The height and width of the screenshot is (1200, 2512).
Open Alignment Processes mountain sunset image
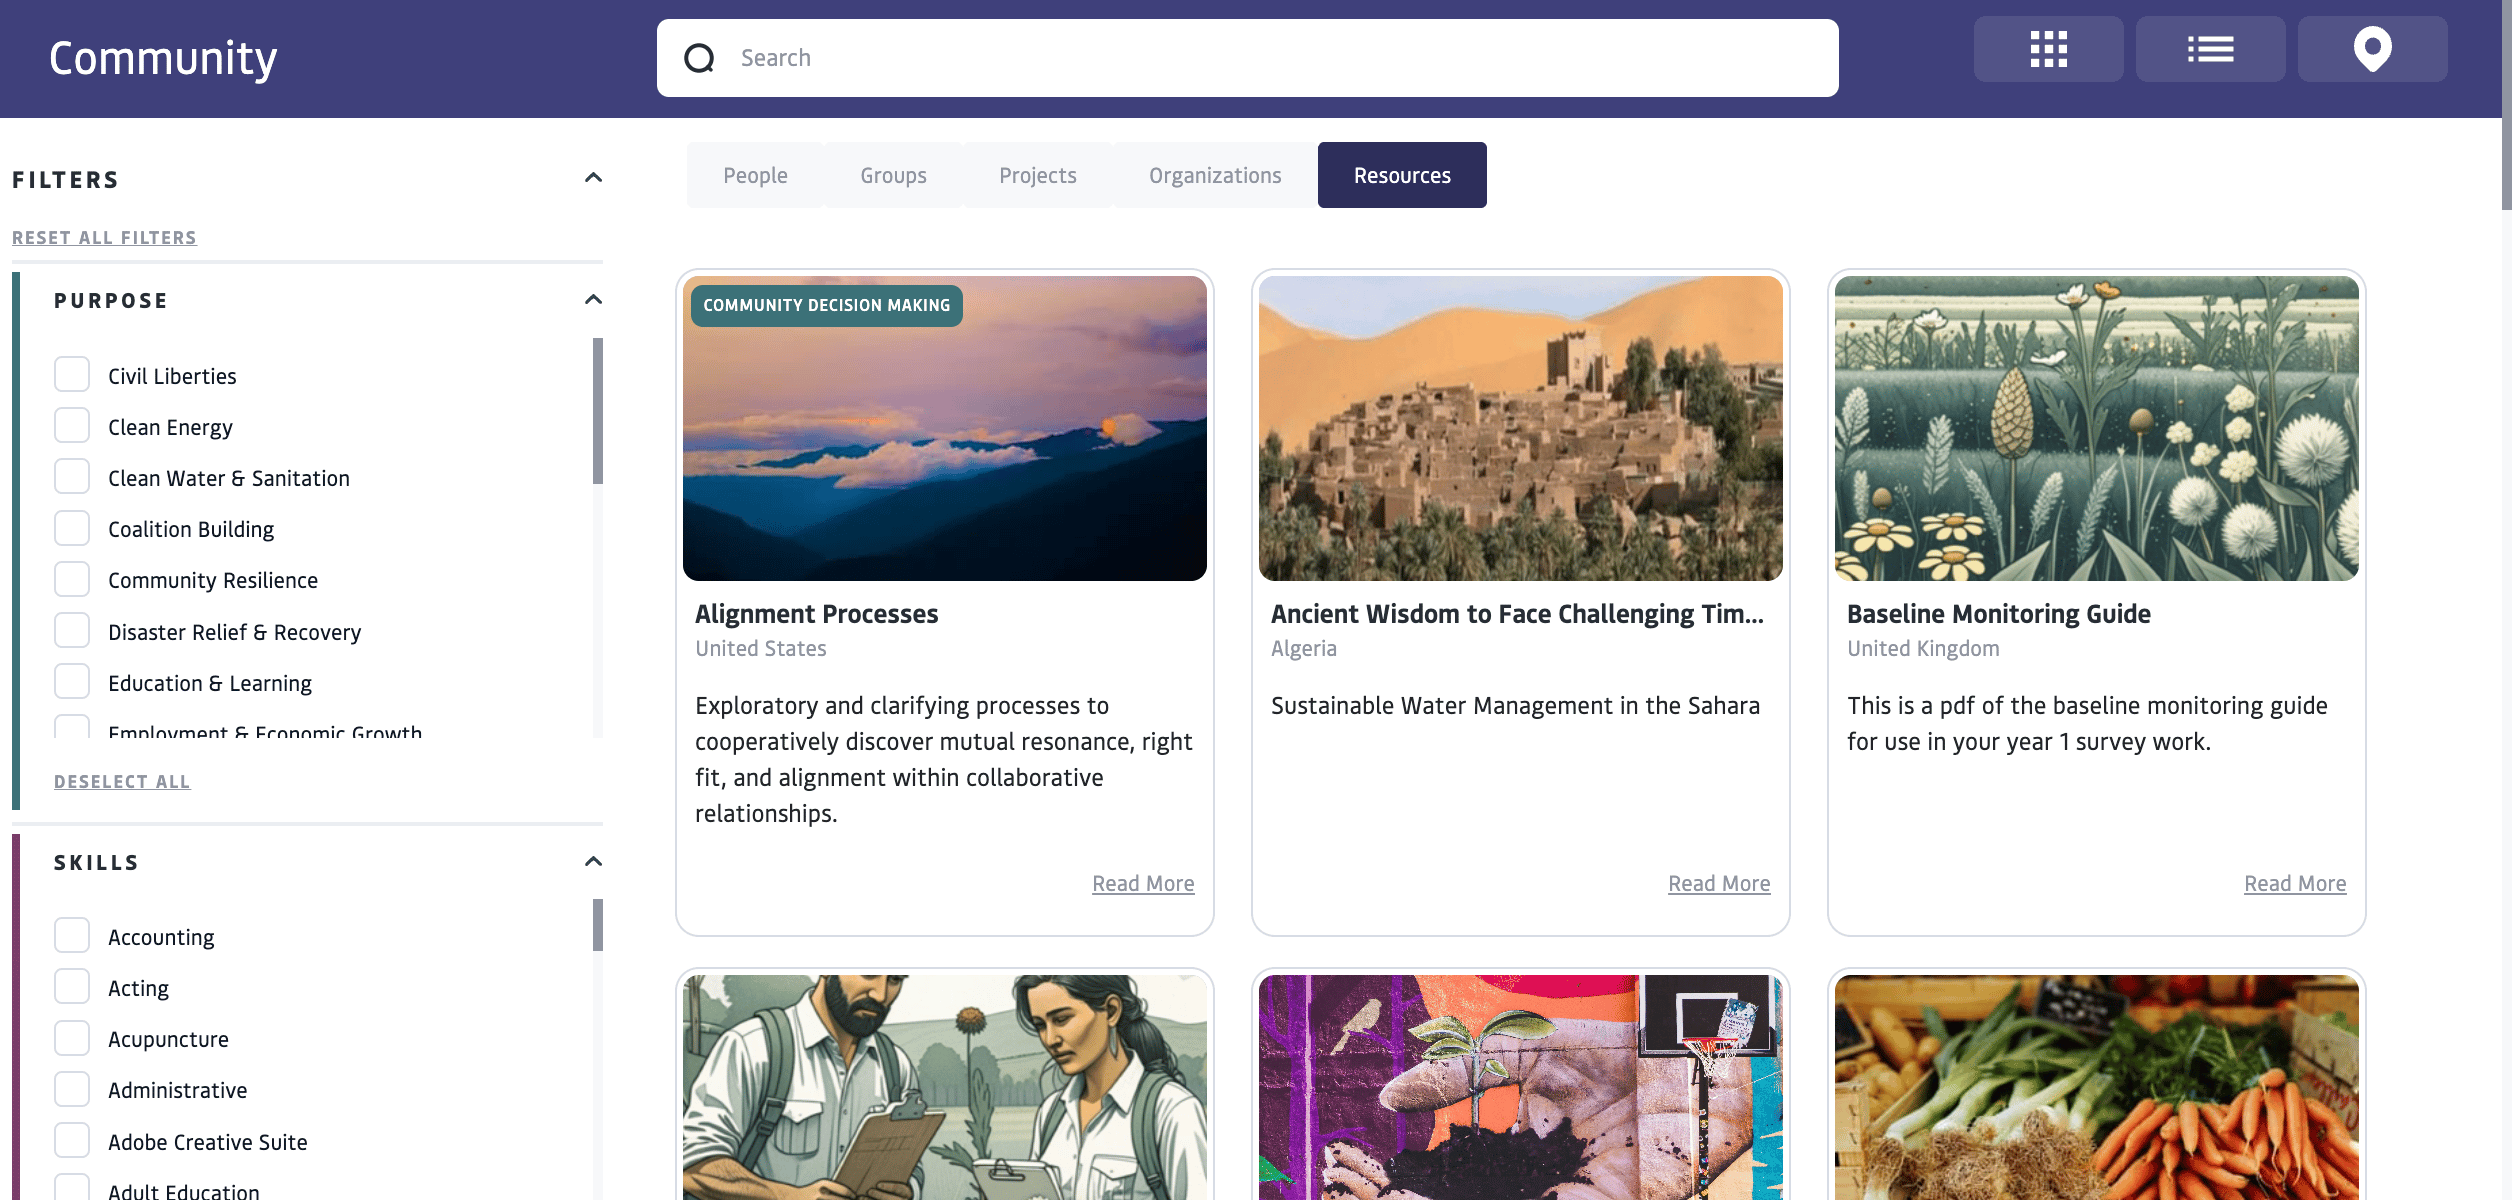pos(945,428)
